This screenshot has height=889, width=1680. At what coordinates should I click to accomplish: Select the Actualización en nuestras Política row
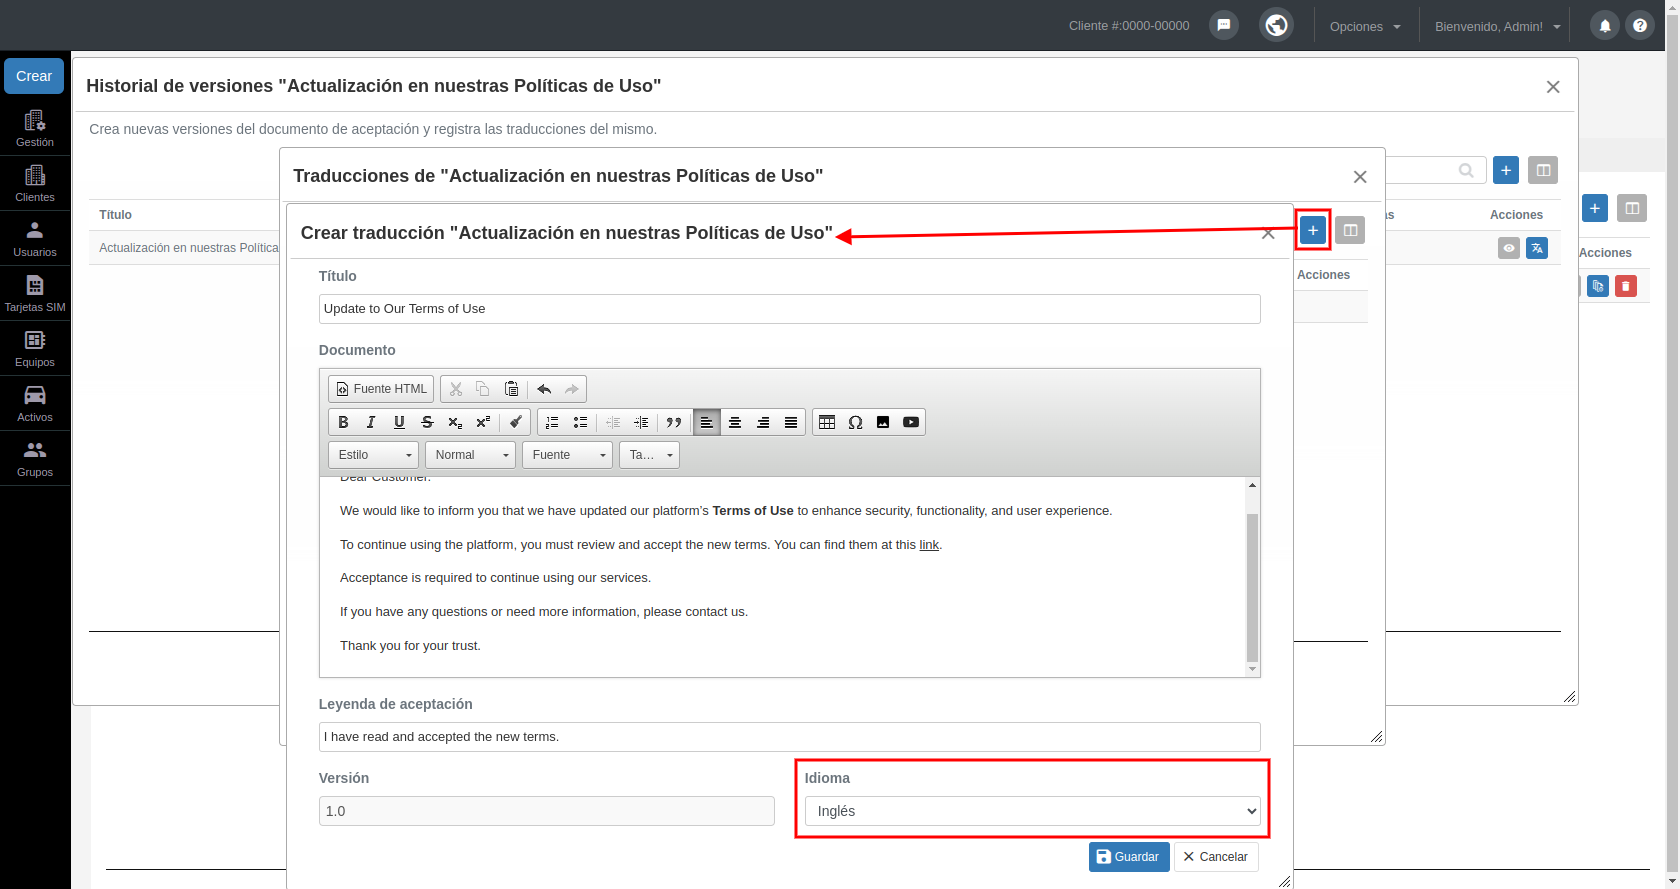coord(185,248)
